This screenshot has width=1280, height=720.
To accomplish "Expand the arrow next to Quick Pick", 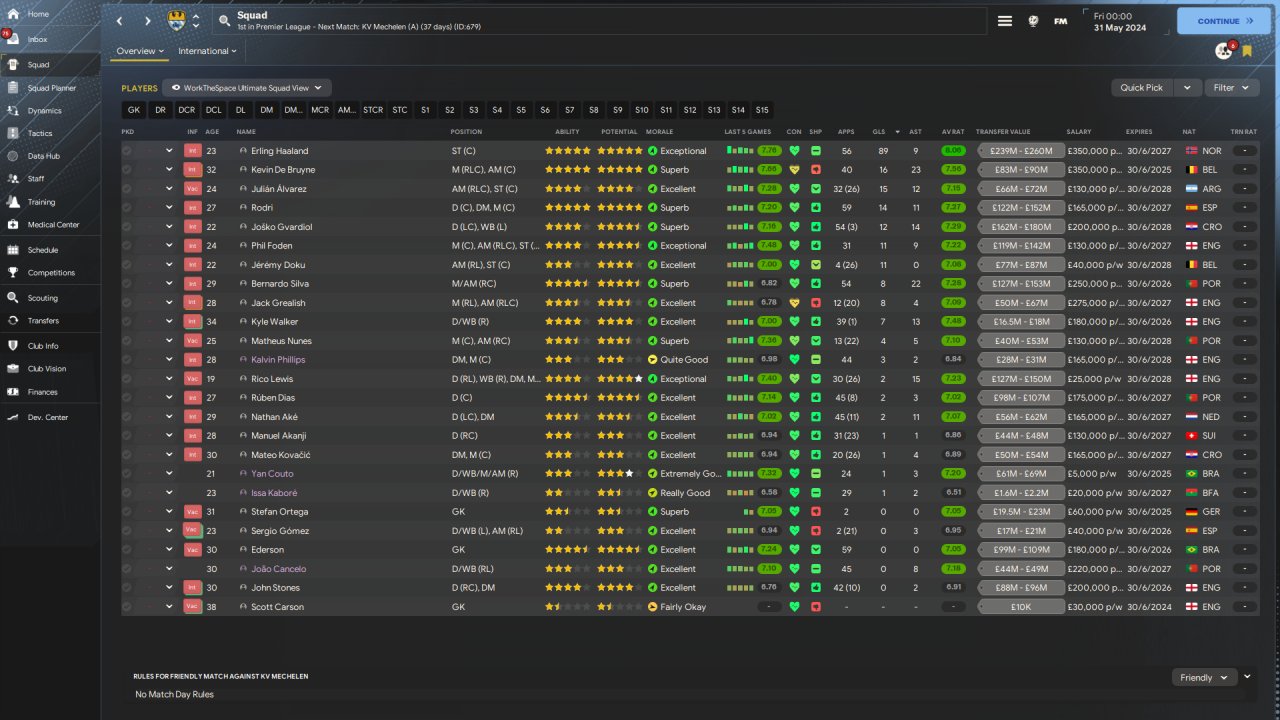I will 1187,88.
